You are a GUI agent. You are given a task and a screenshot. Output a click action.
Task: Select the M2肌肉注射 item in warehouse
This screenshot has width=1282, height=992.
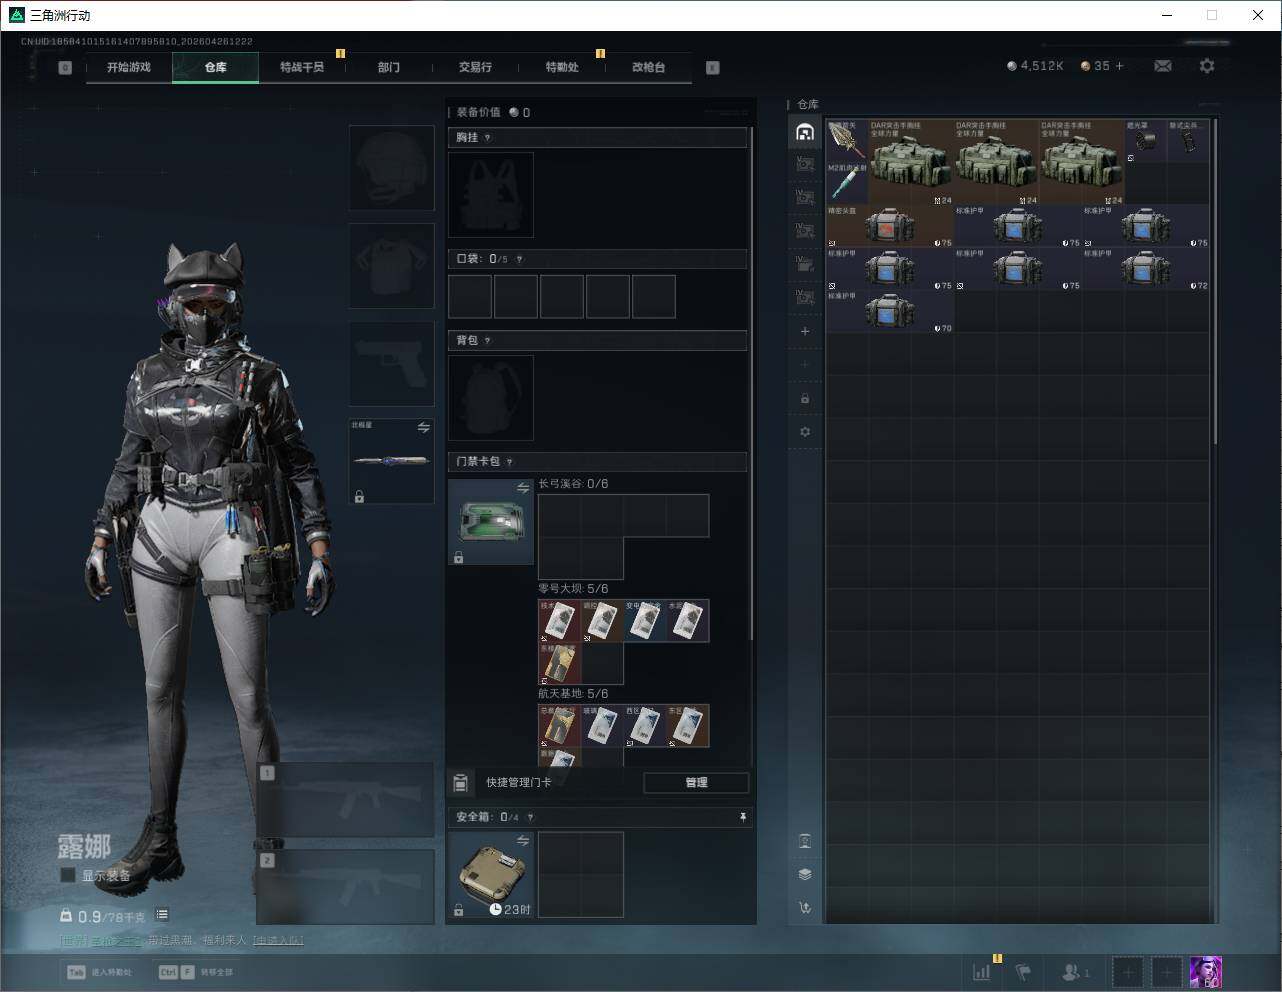(847, 184)
